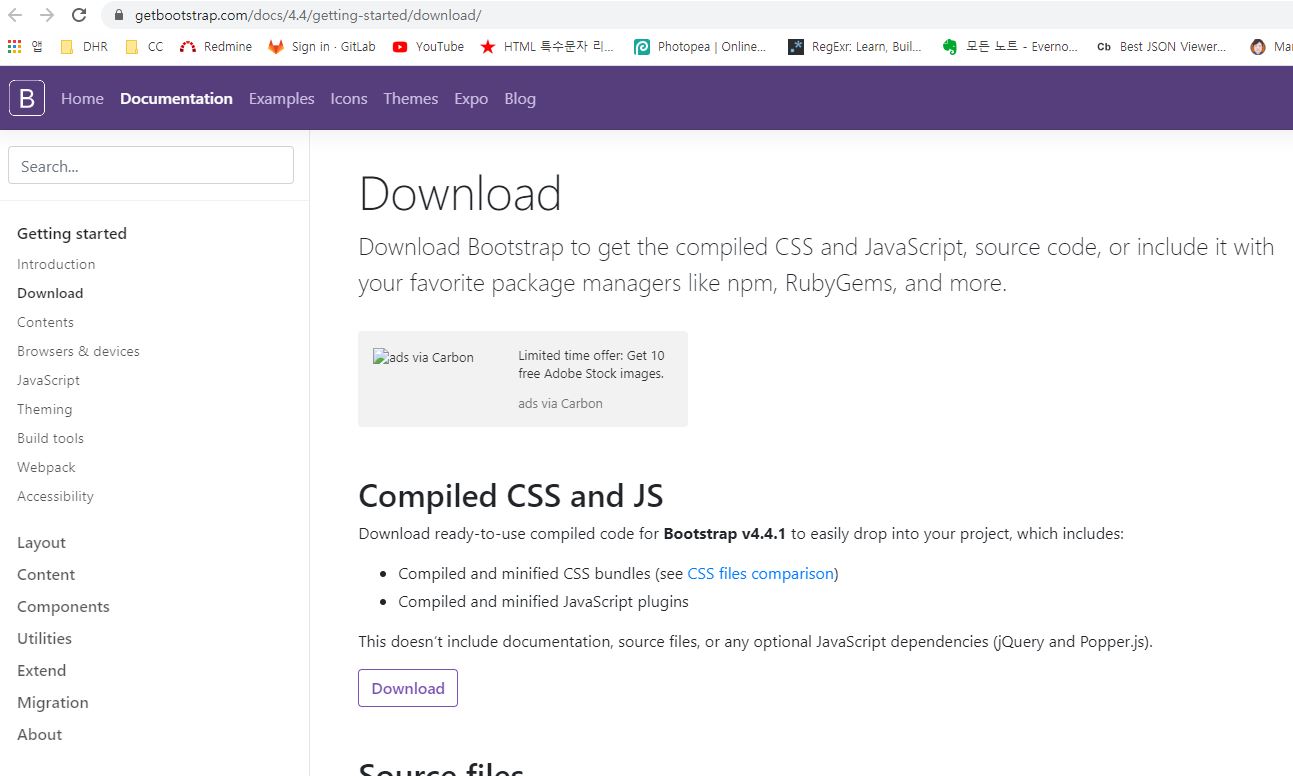Open Icons in navbar
Screen dimensions: 1293x776
click(x=349, y=98)
